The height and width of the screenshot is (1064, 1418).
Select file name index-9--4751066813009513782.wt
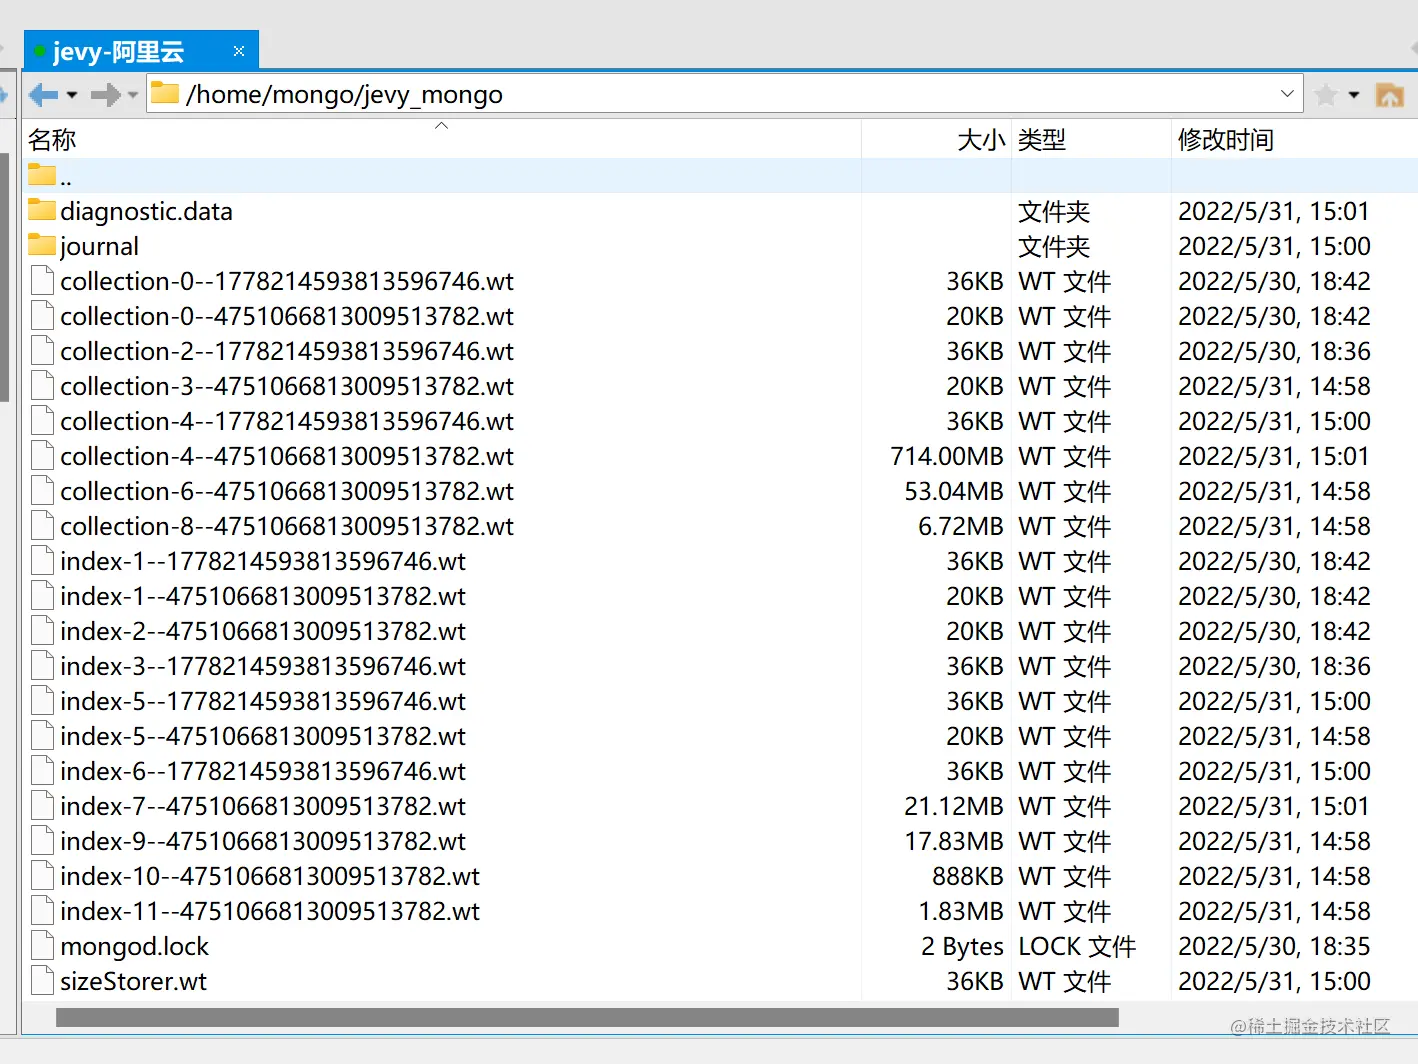(263, 841)
